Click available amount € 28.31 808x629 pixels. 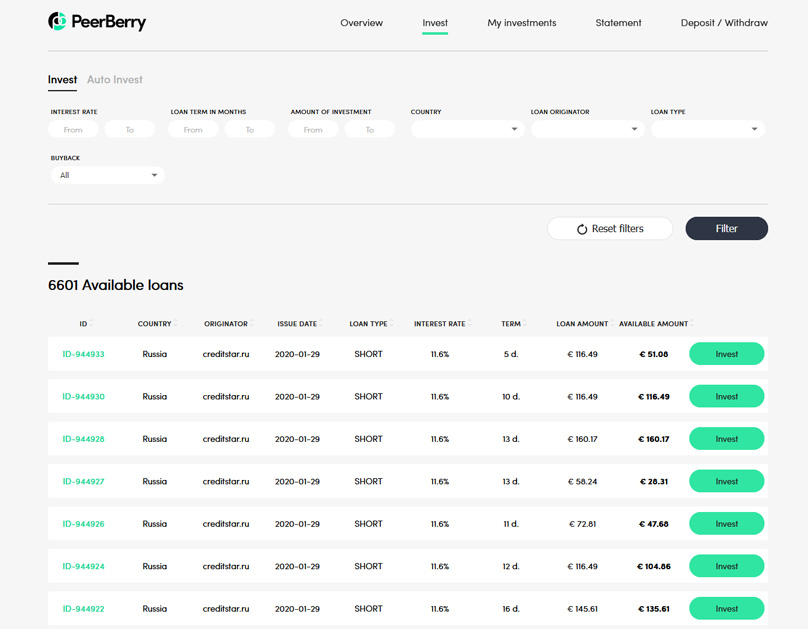tap(653, 481)
